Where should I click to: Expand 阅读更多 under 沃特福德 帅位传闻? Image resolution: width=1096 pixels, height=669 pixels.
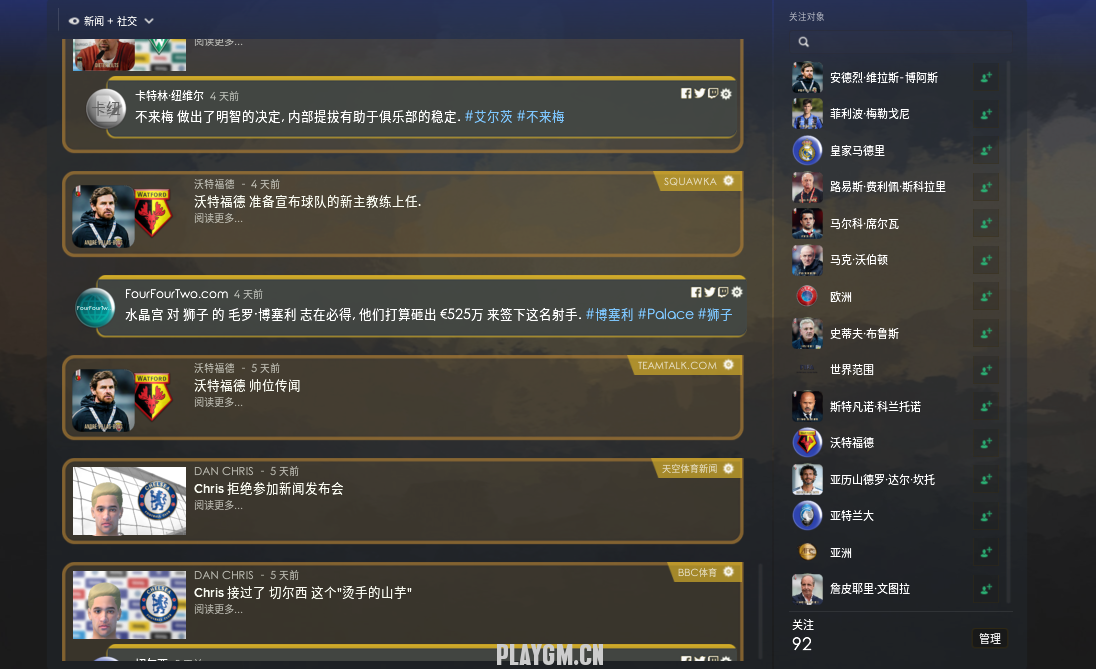click(219, 402)
